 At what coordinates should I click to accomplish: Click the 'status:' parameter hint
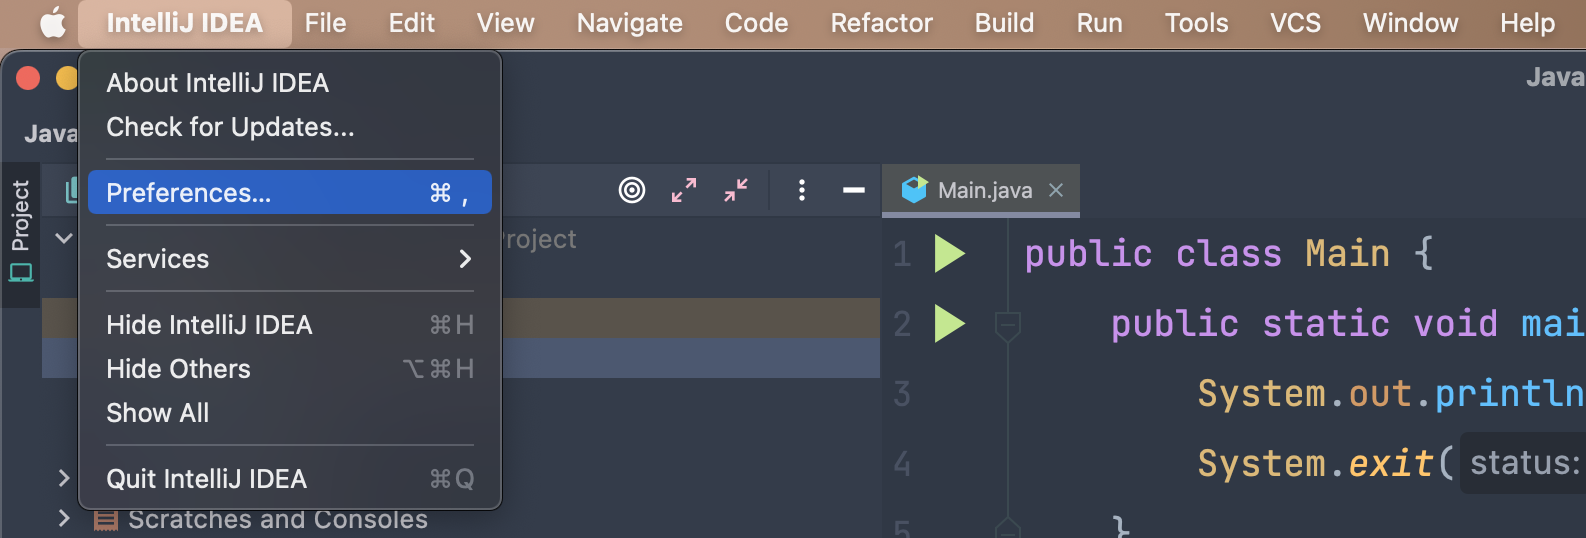(x=1524, y=463)
